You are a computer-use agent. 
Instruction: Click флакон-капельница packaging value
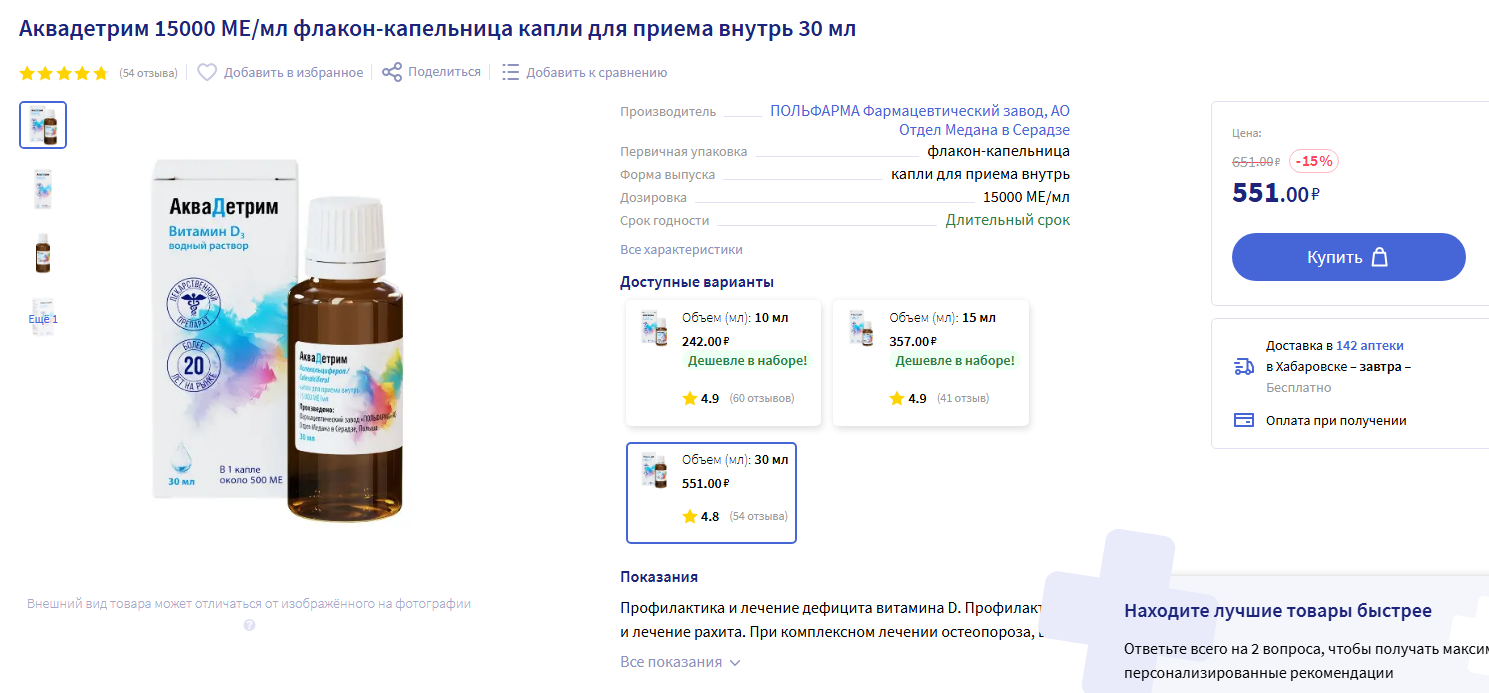999,151
